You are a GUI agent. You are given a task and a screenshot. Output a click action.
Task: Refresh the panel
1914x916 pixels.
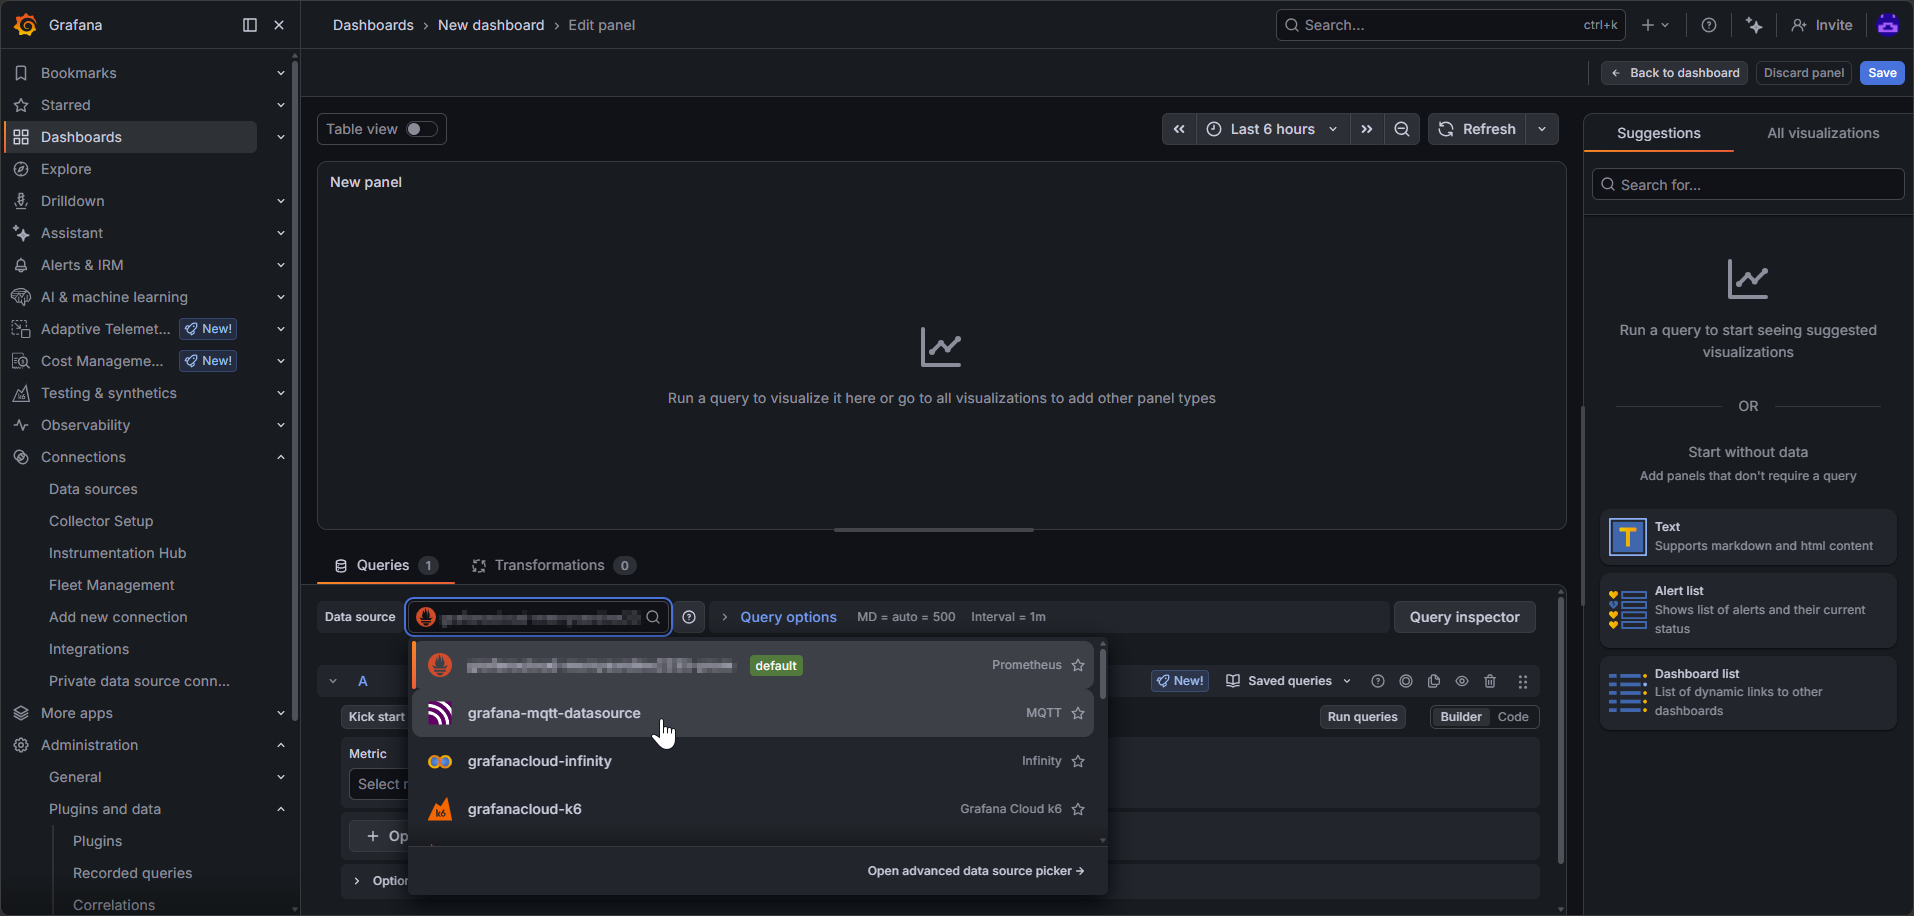click(1477, 129)
